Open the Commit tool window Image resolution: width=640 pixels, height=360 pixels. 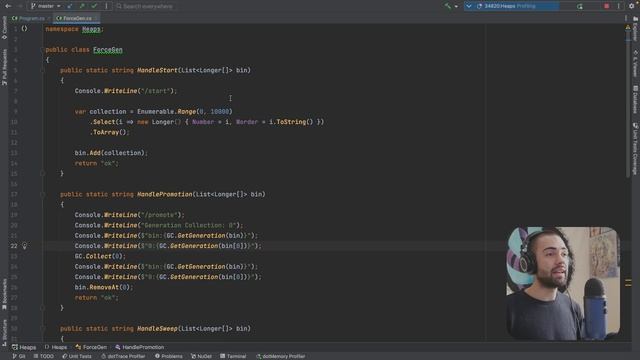pos(4,27)
